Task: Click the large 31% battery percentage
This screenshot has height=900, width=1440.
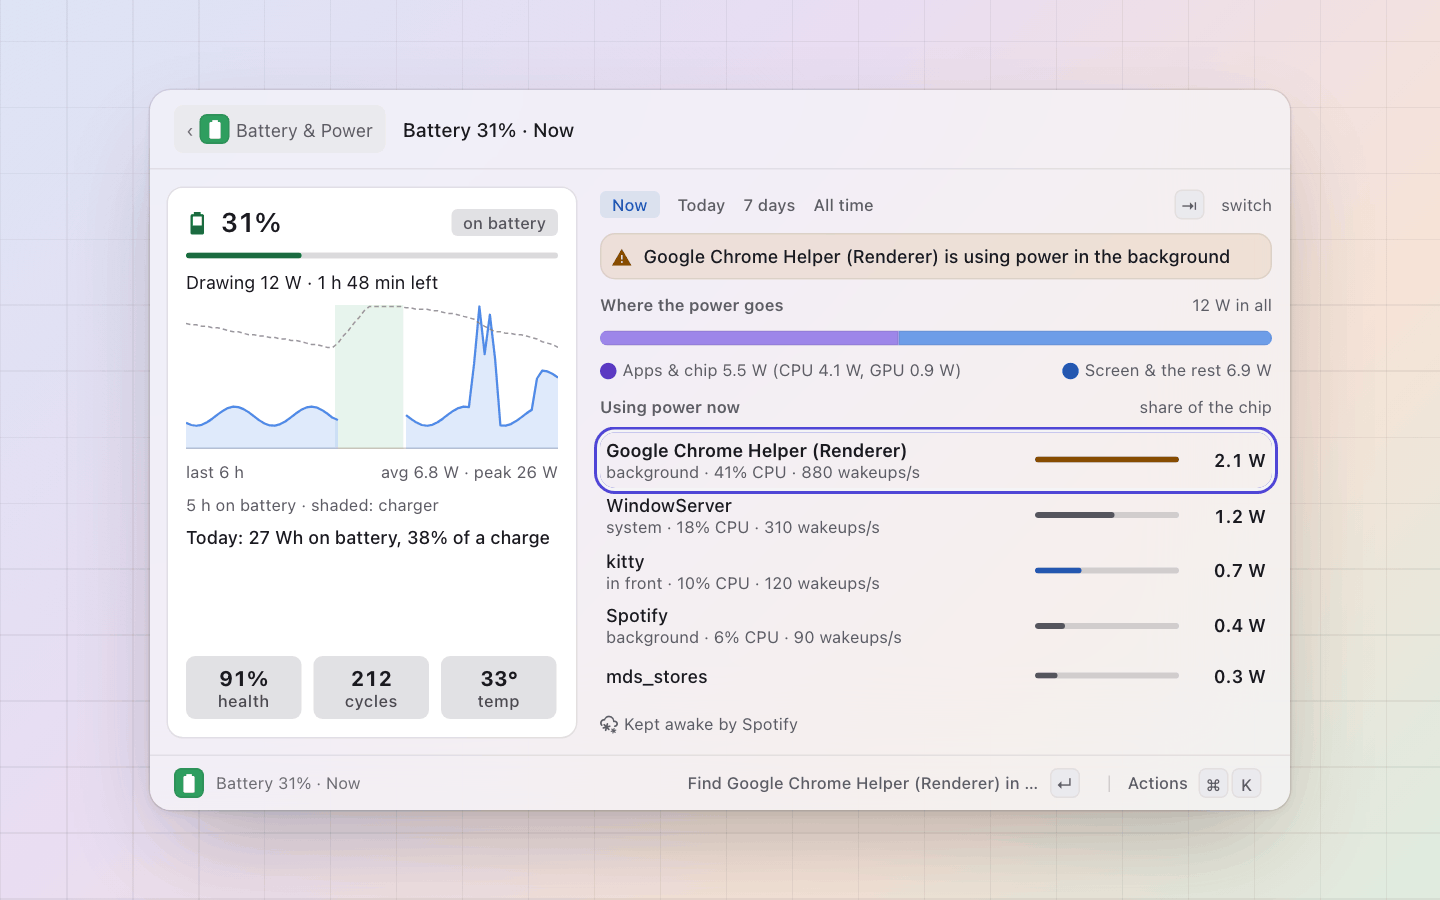Action: (251, 223)
